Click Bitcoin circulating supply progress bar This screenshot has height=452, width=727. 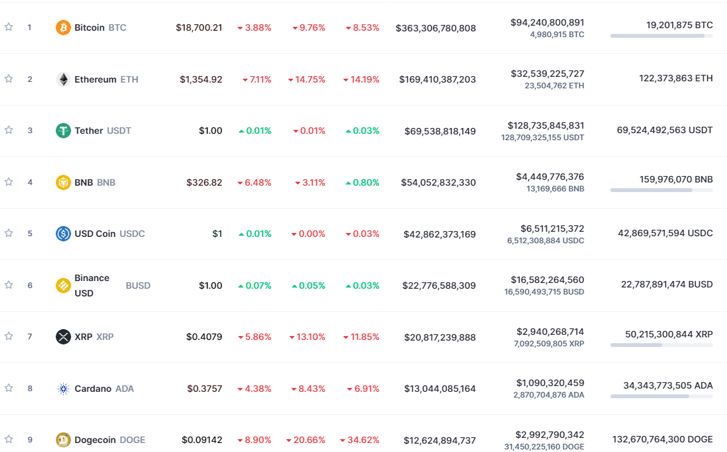pyautogui.click(x=661, y=36)
